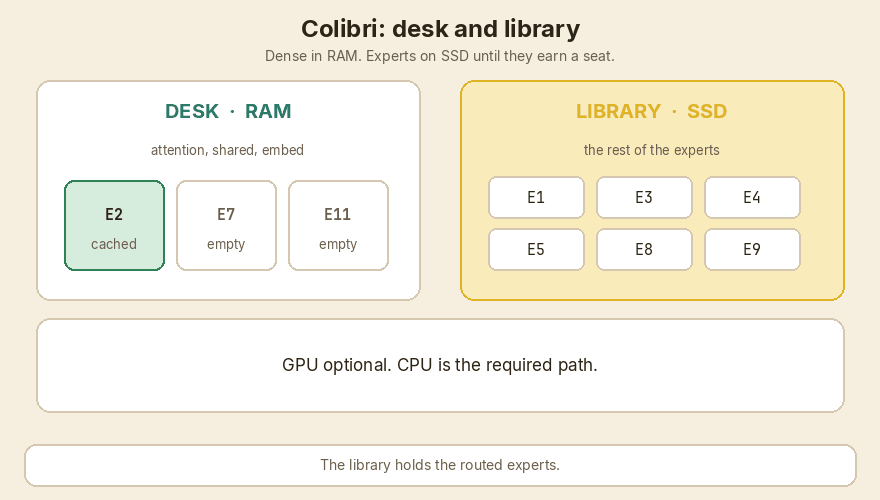Click 'The library holds the routed experts.' caption
880x500 pixels.
[x=440, y=465]
